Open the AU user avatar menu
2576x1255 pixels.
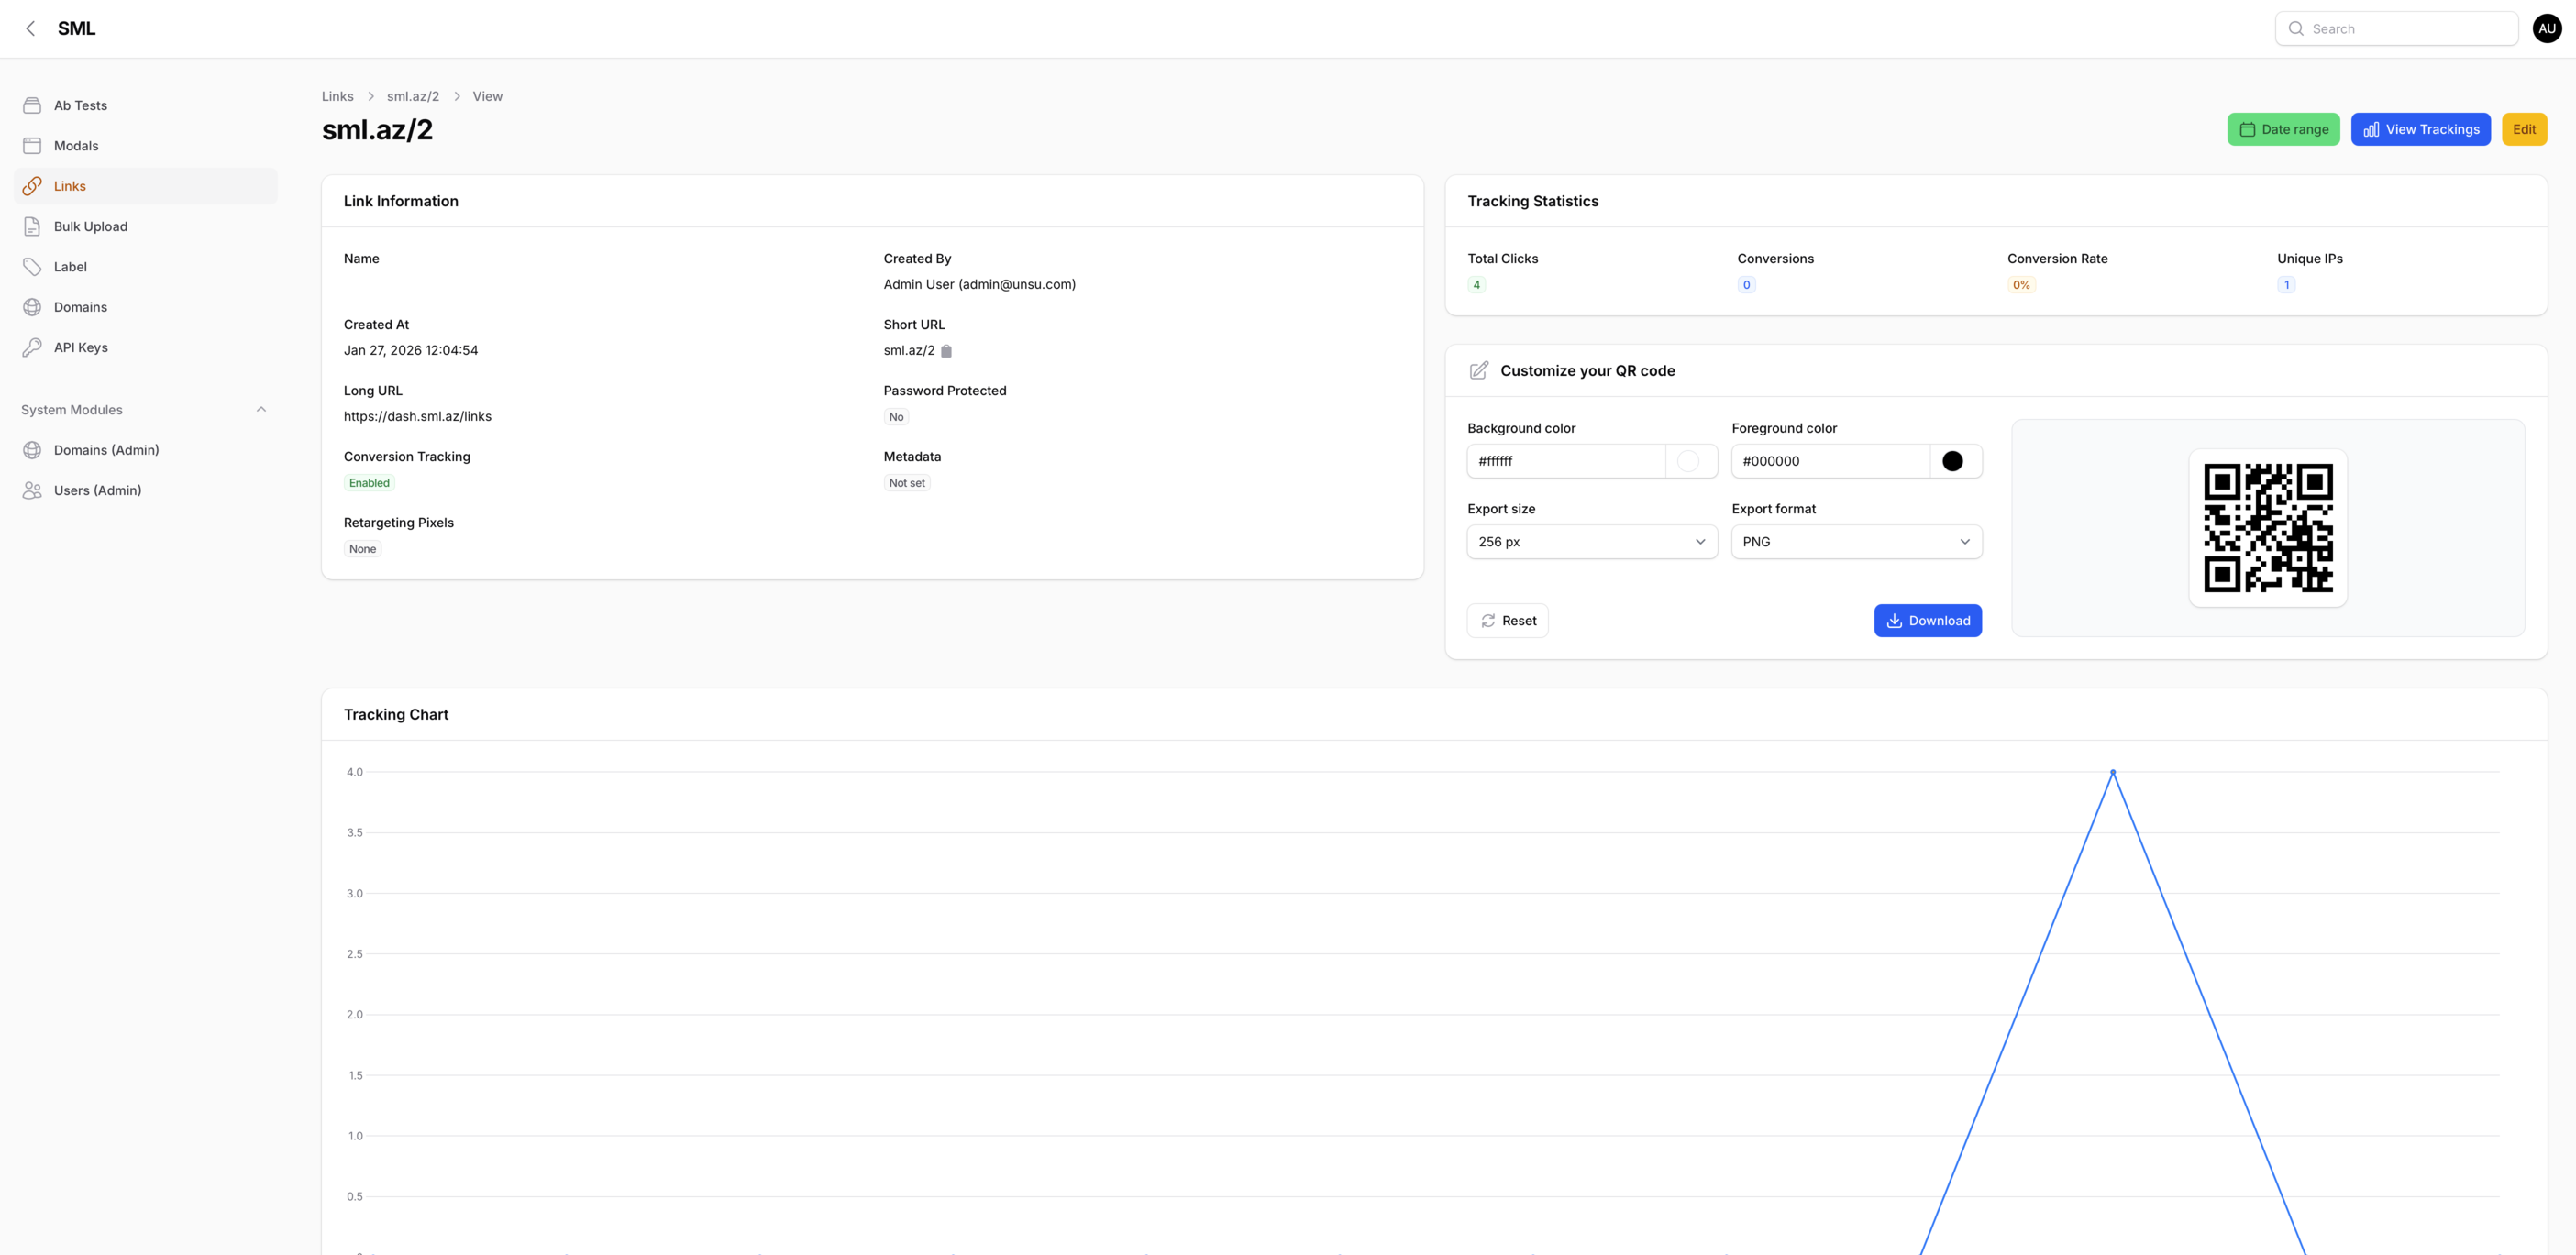(x=2546, y=28)
